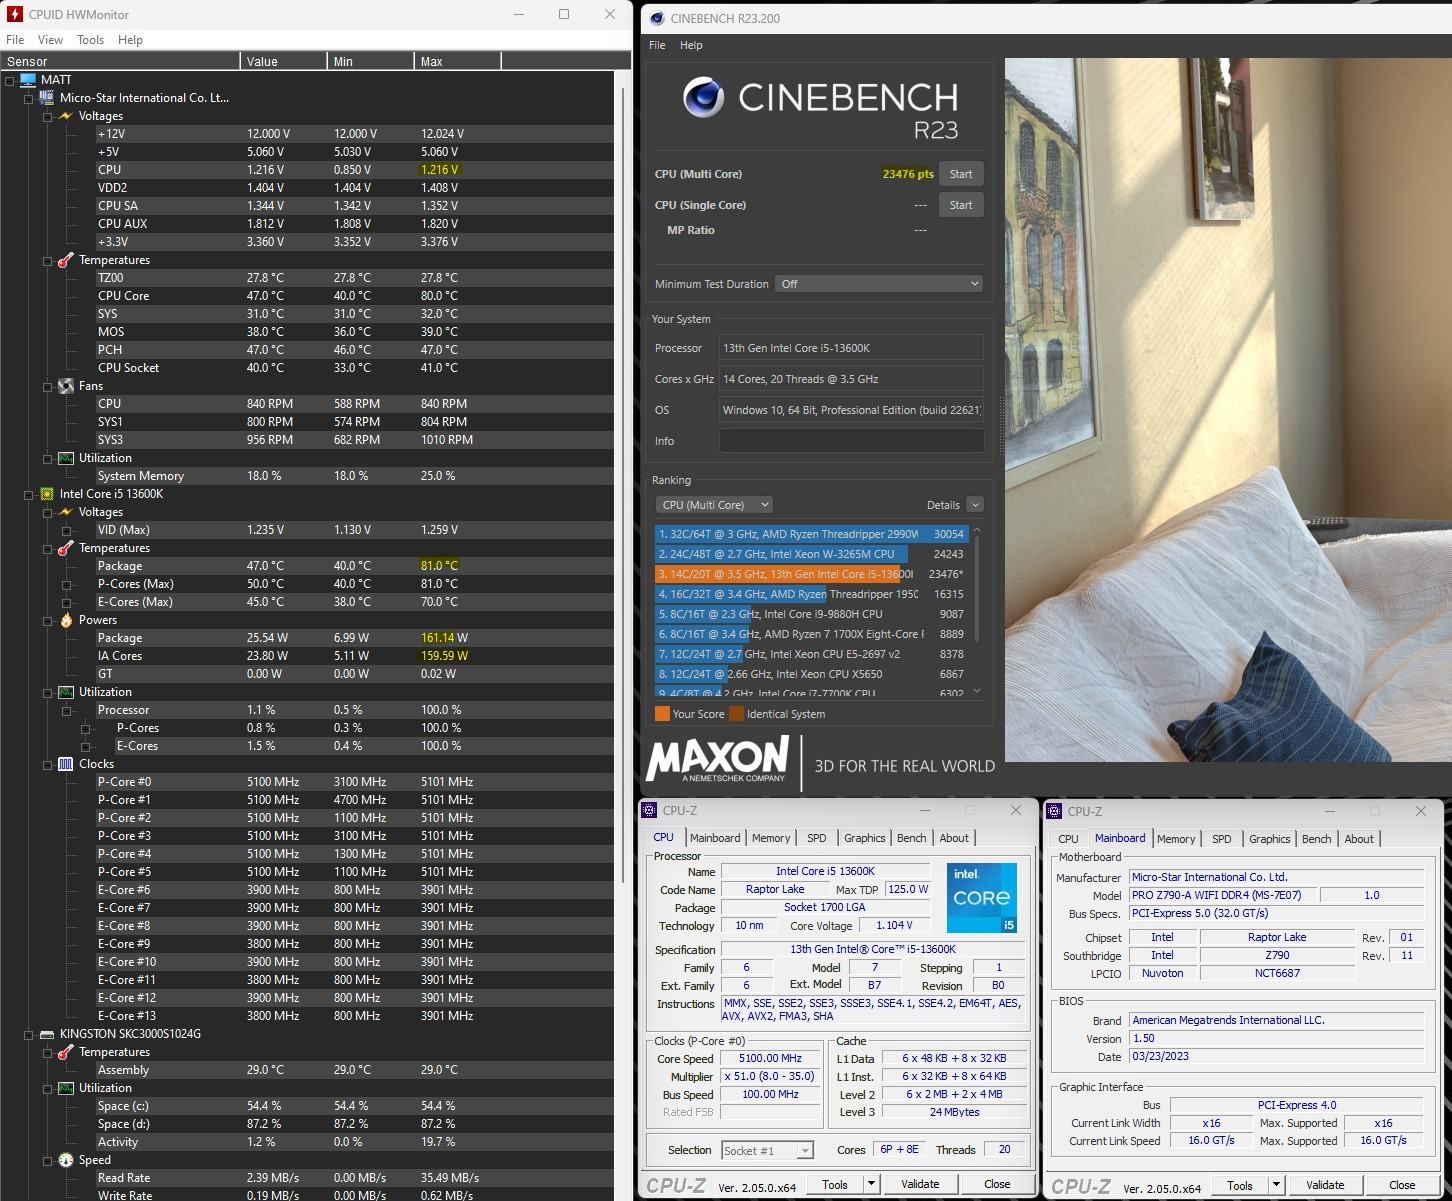The width and height of the screenshot is (1452, 1201).
Task: Click Close in left CPU-Z window
Action: (997, 1184)
